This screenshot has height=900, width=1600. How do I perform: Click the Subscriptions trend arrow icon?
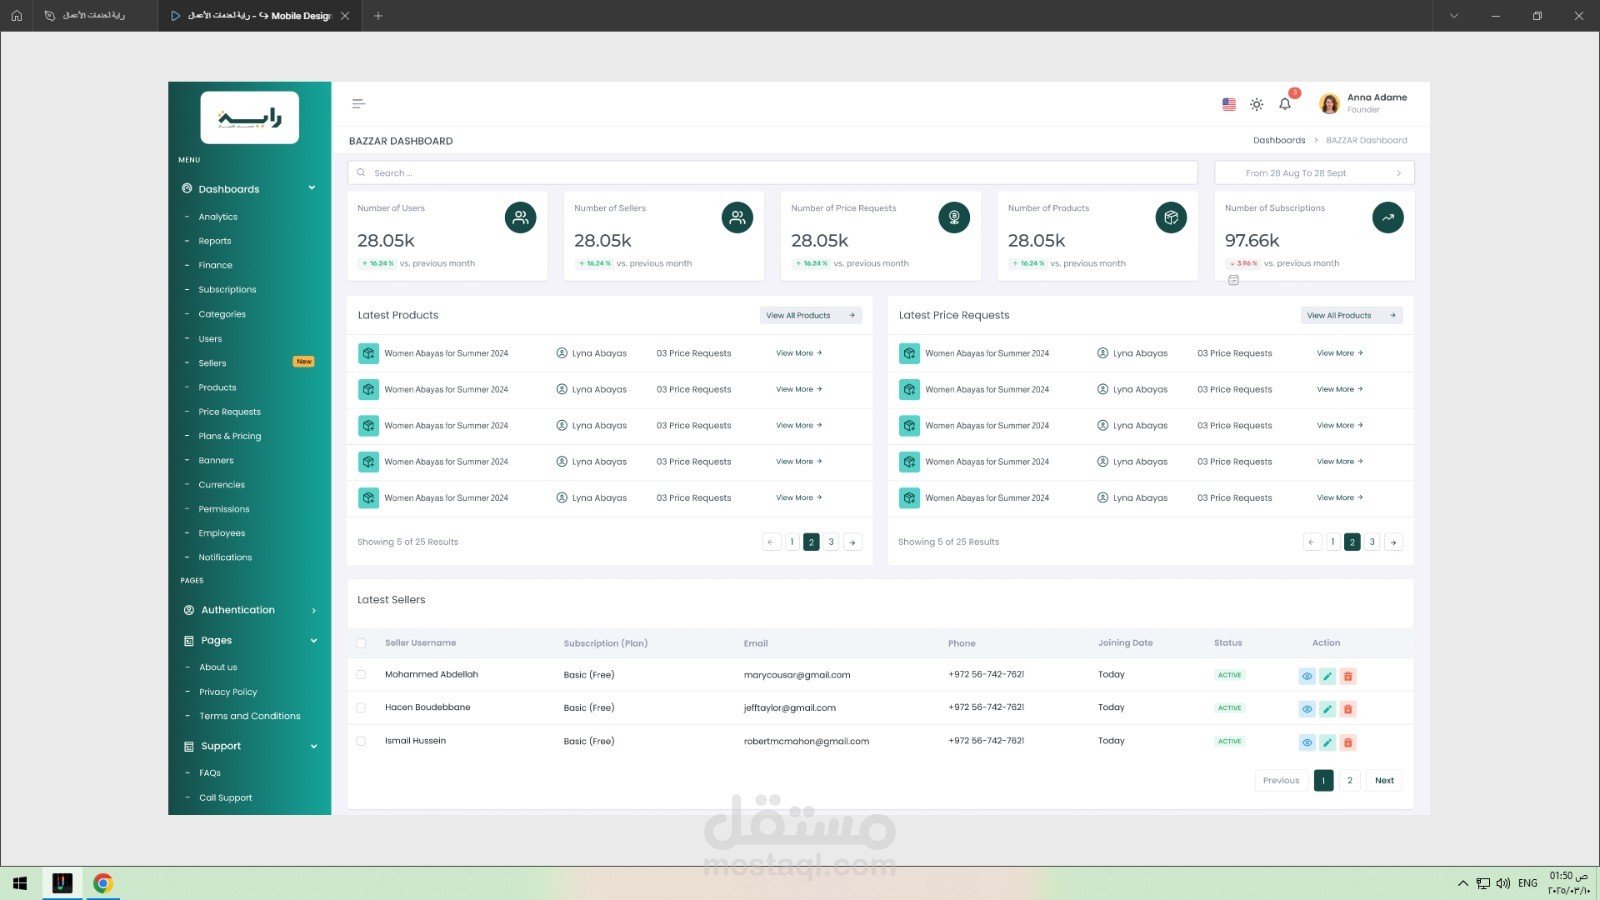pos(1388,217)
